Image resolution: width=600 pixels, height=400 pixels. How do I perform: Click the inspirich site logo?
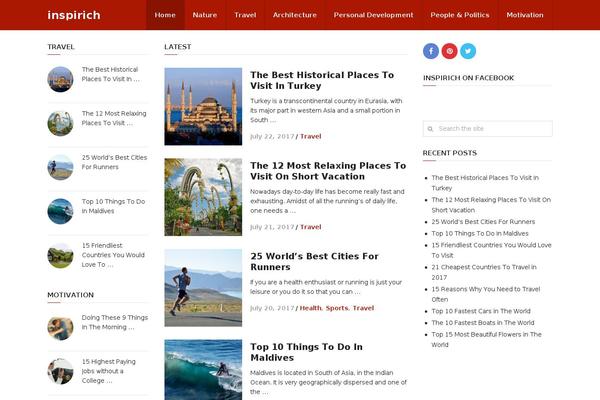74,15
